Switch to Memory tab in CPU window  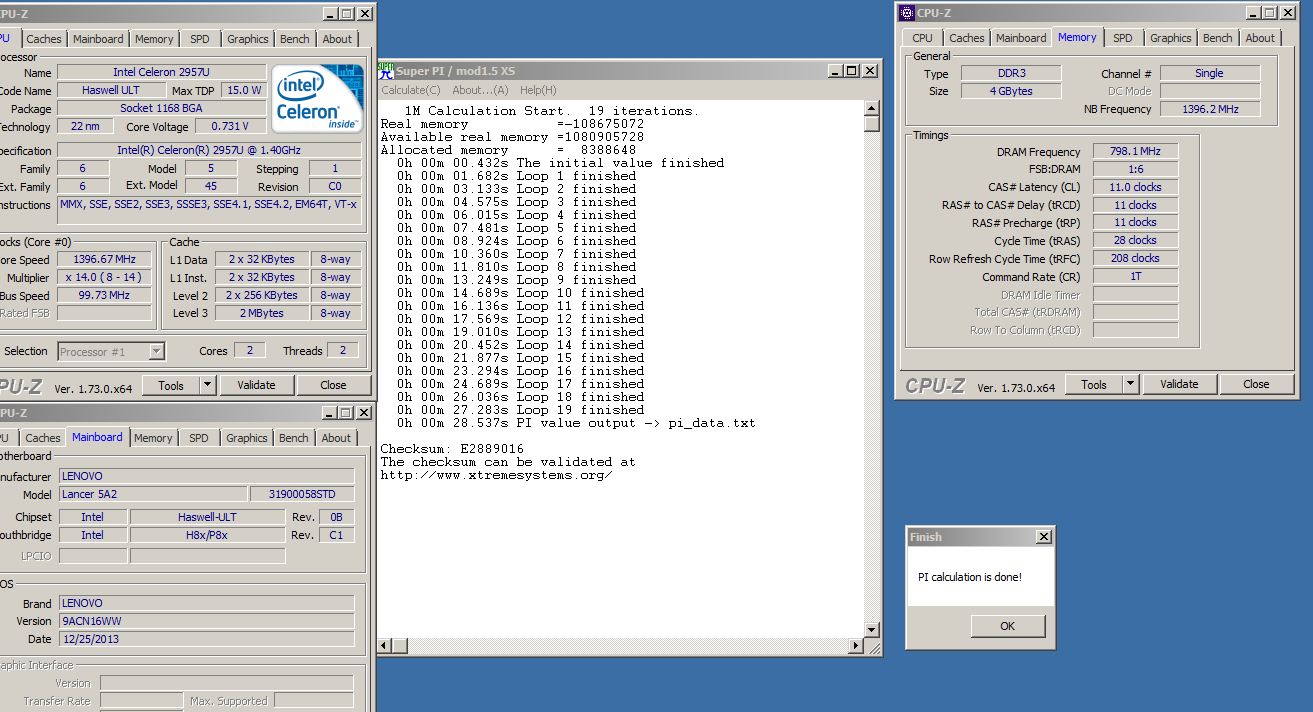coord(154,39)
